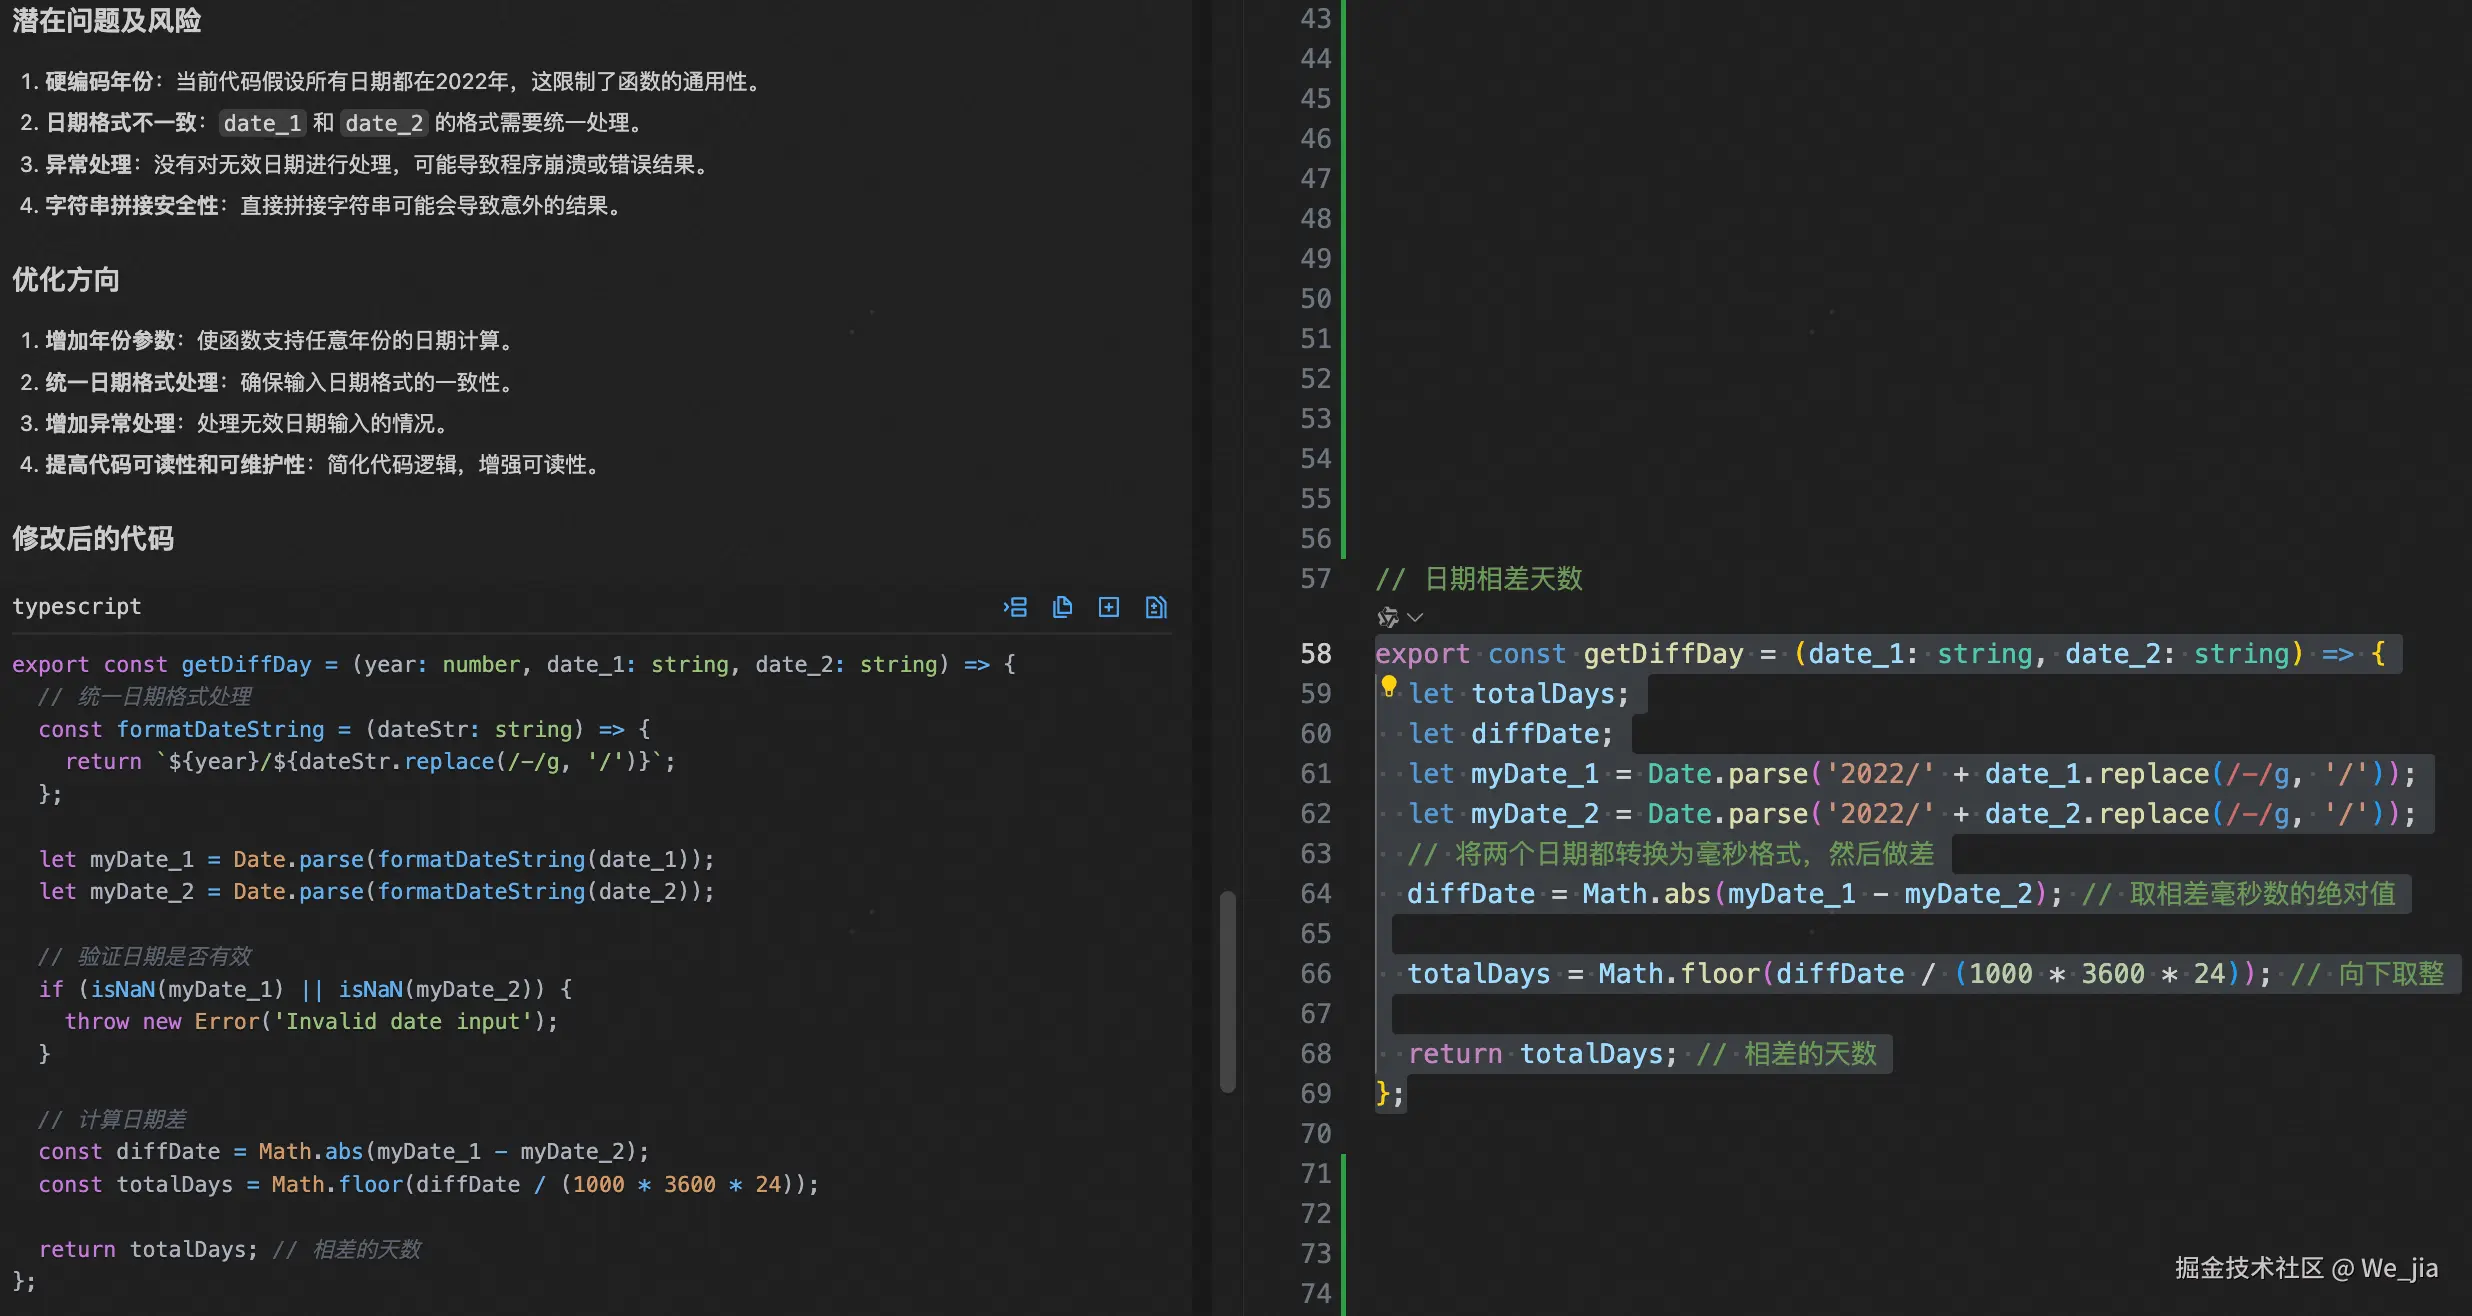The width and height of the screenshot is (2472, 1316).
Task: Click the green change bar near line 50
Action: point(1343,299)
